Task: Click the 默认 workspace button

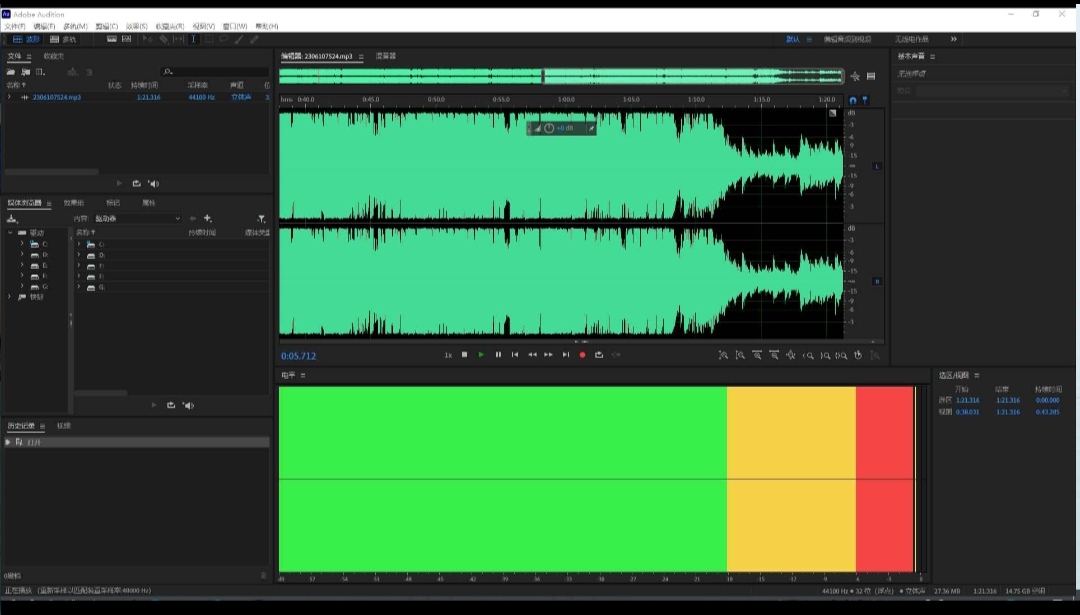Action: pos(792,39)
